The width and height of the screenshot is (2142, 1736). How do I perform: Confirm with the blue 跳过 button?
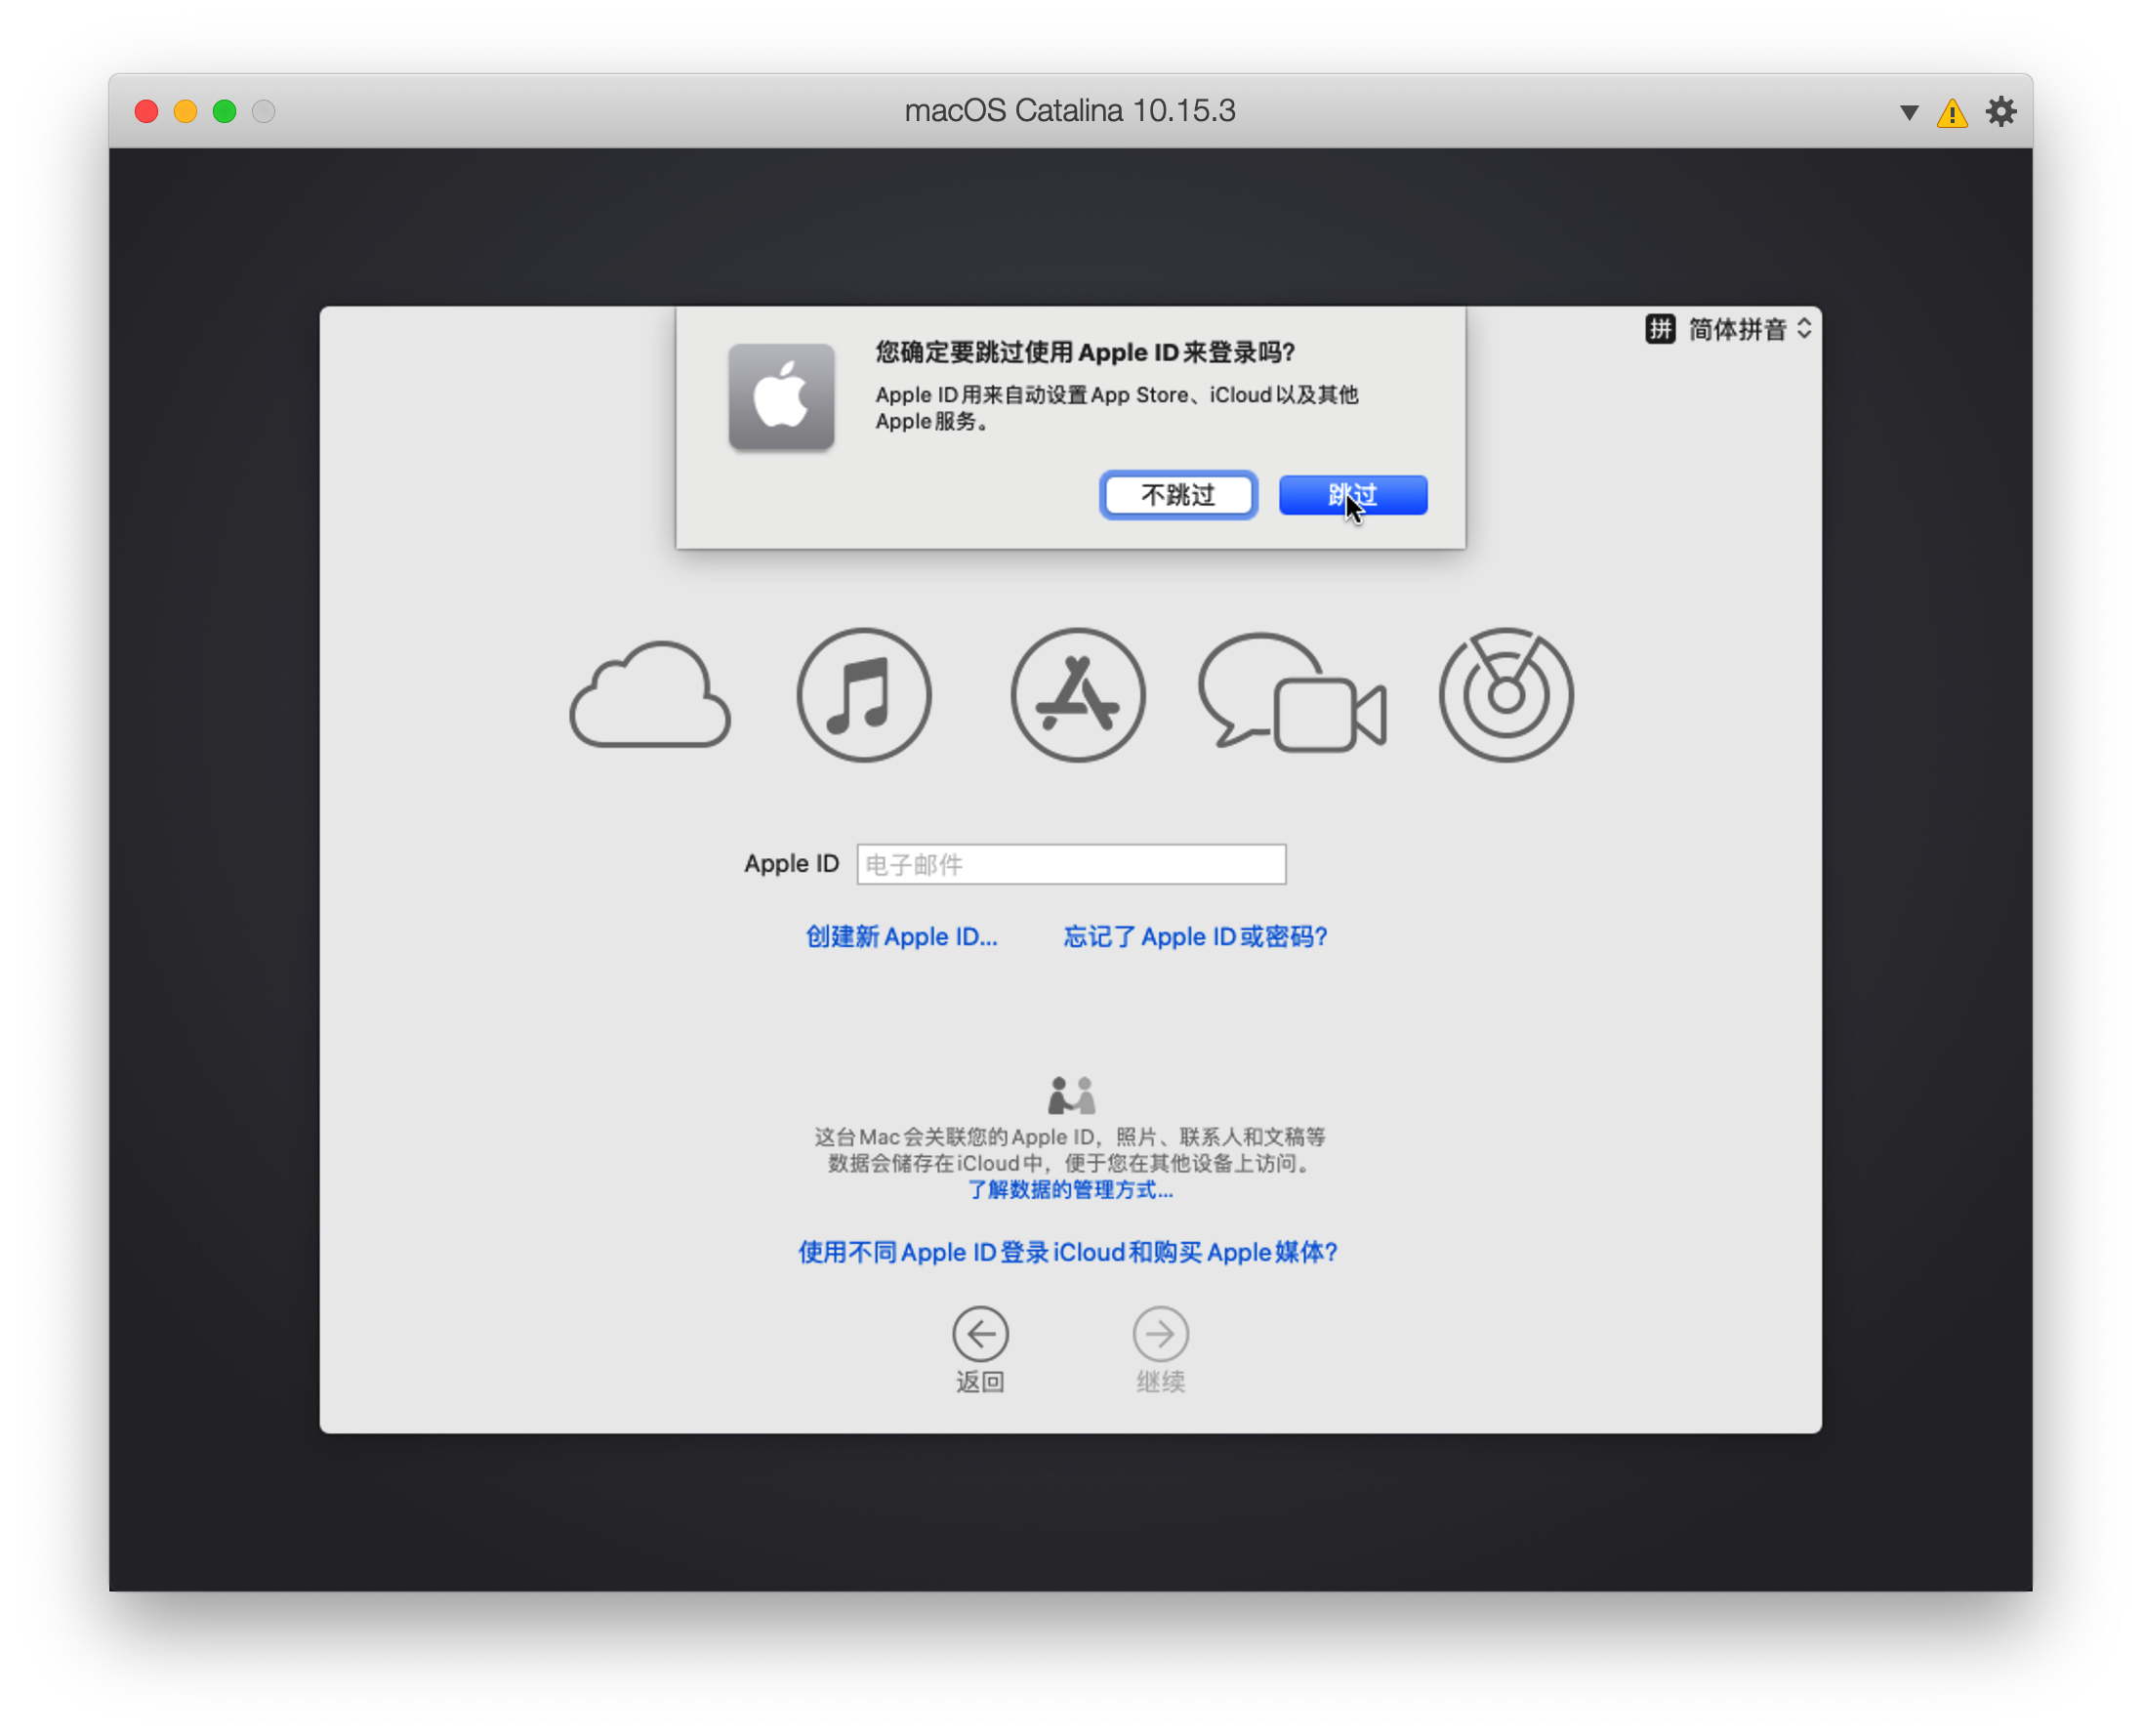point(1353,495)
